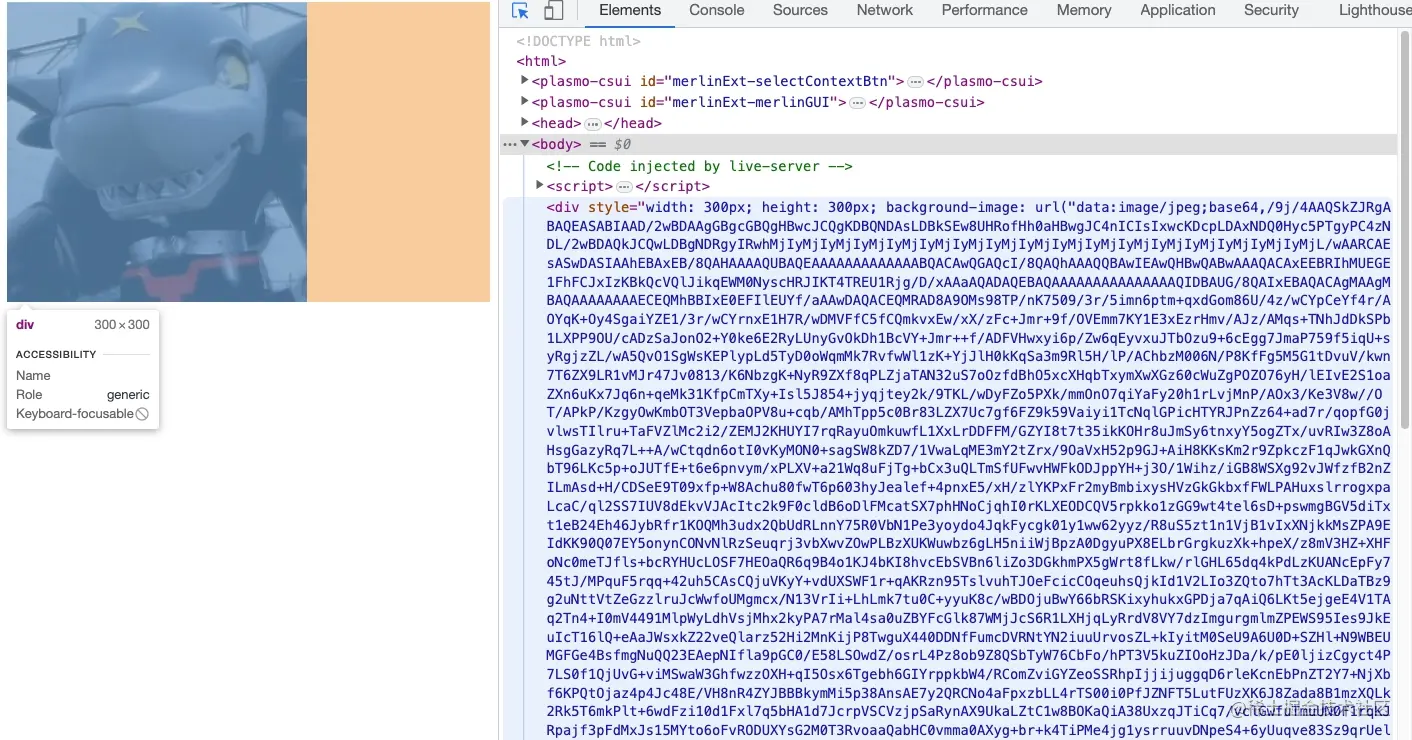
Task: Show collapsed content of script ellipsis
Action: 624,187
